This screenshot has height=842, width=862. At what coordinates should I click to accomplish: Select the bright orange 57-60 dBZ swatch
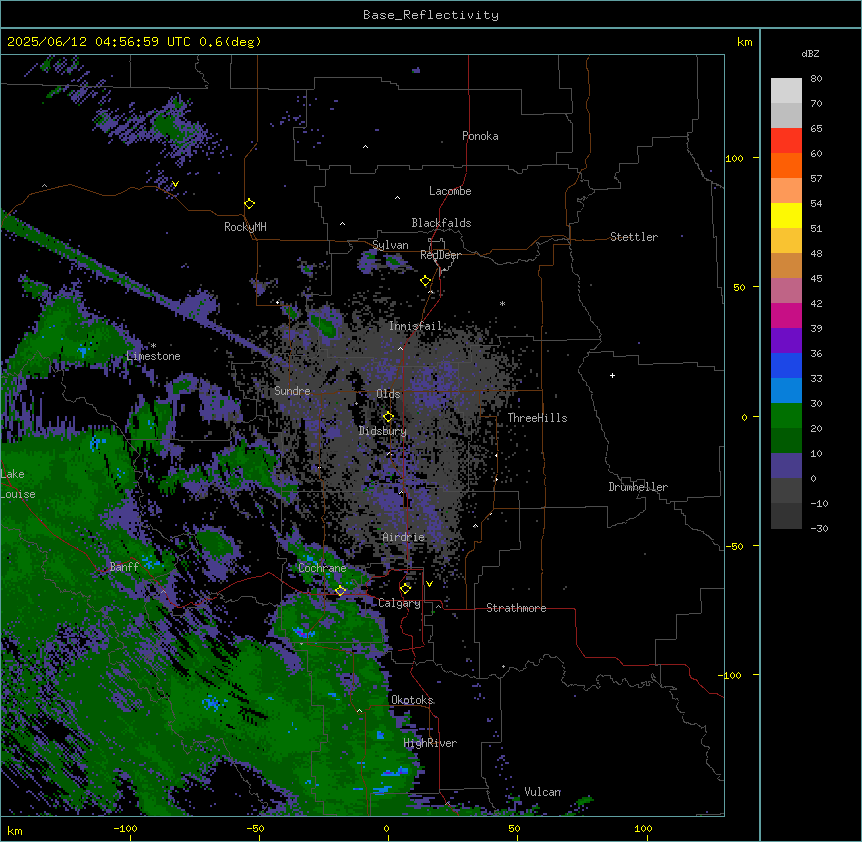pyautogui.click(x=786, y=165)
